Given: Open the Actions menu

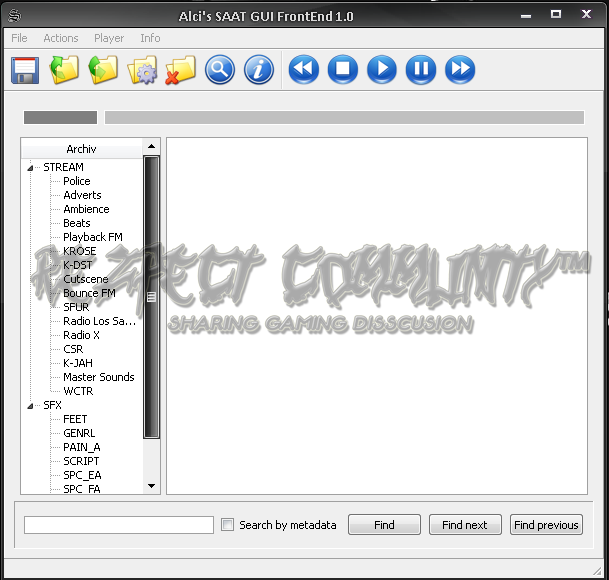Looking at the screenshot, I should [61, 38].
